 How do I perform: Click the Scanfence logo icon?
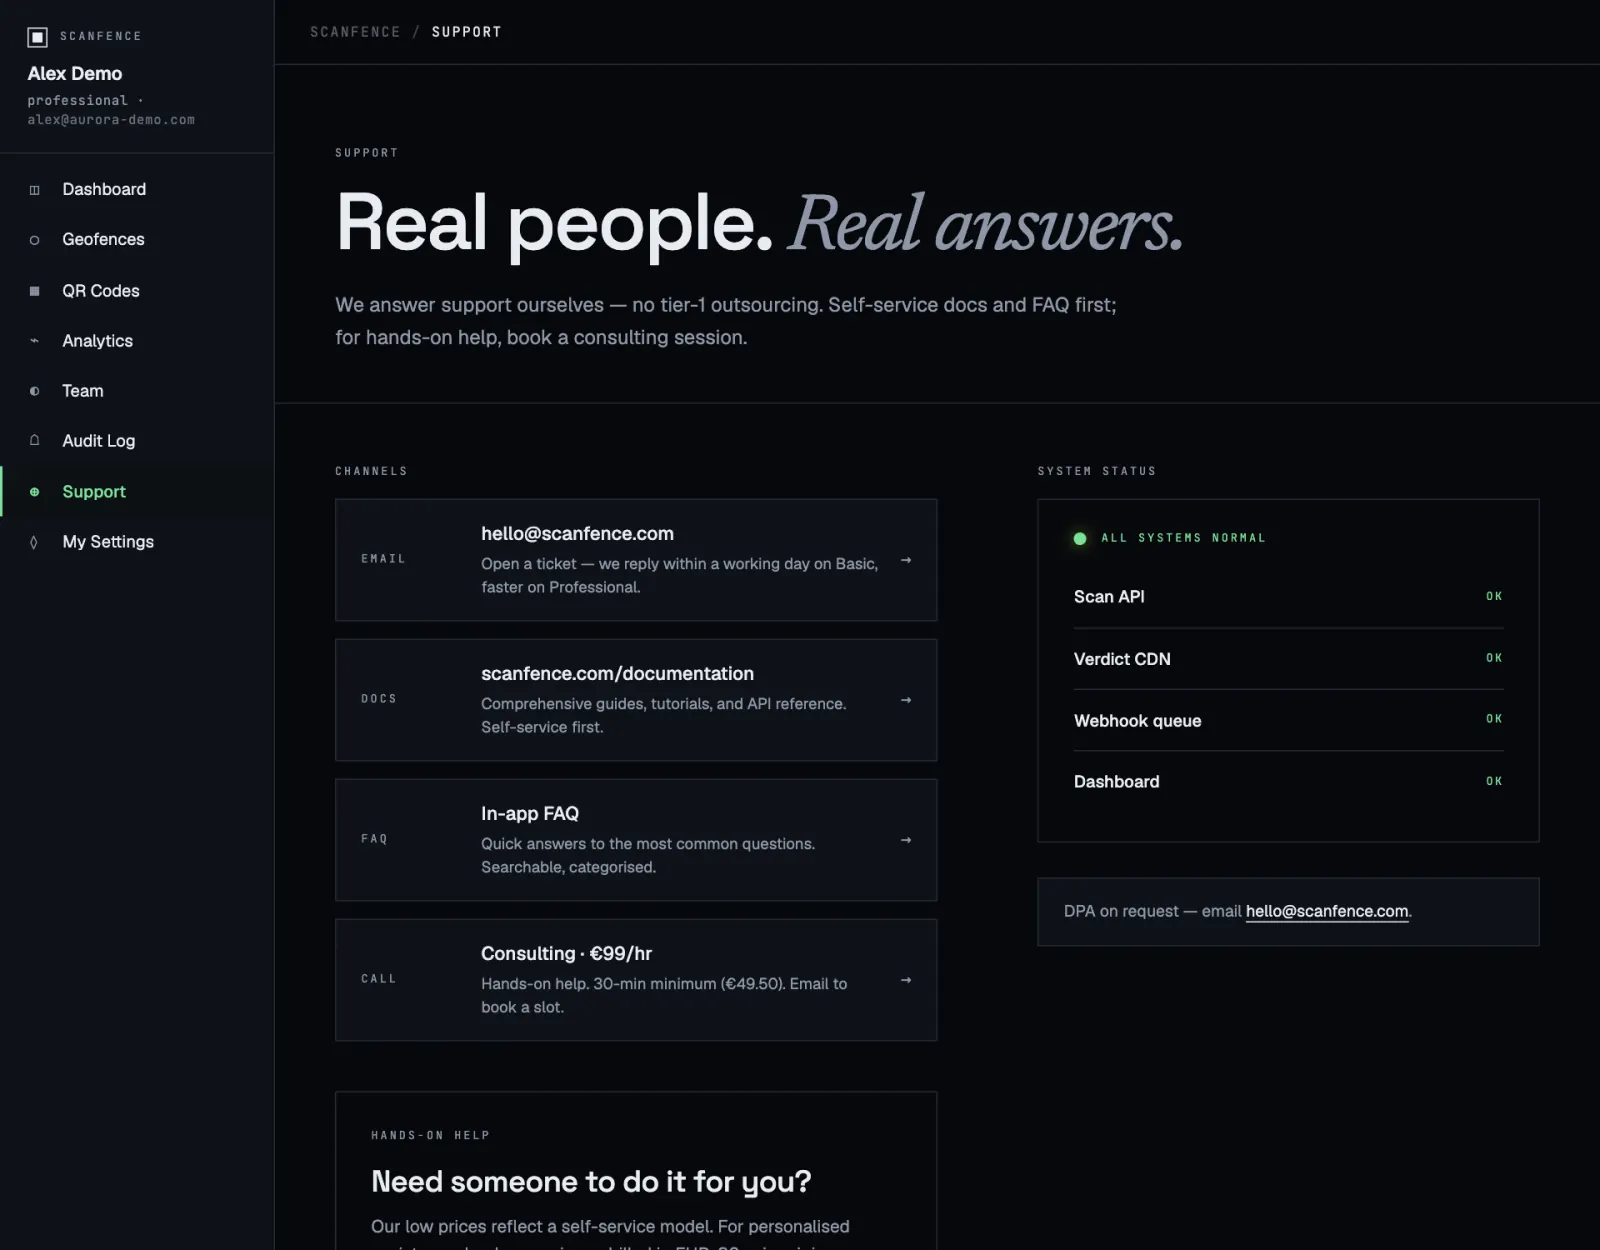tap(37, 37)
